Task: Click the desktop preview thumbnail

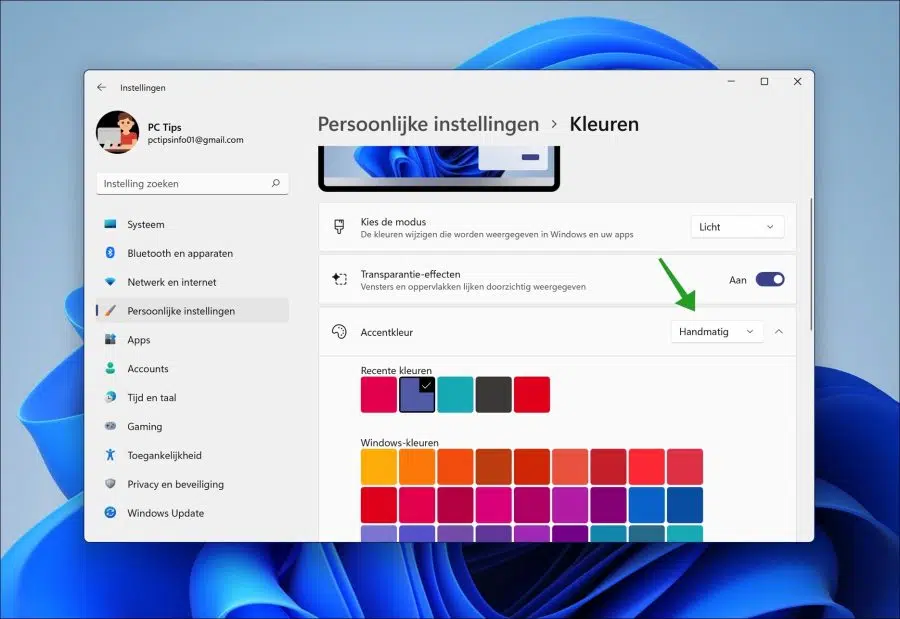Action: tap(439, 168)
